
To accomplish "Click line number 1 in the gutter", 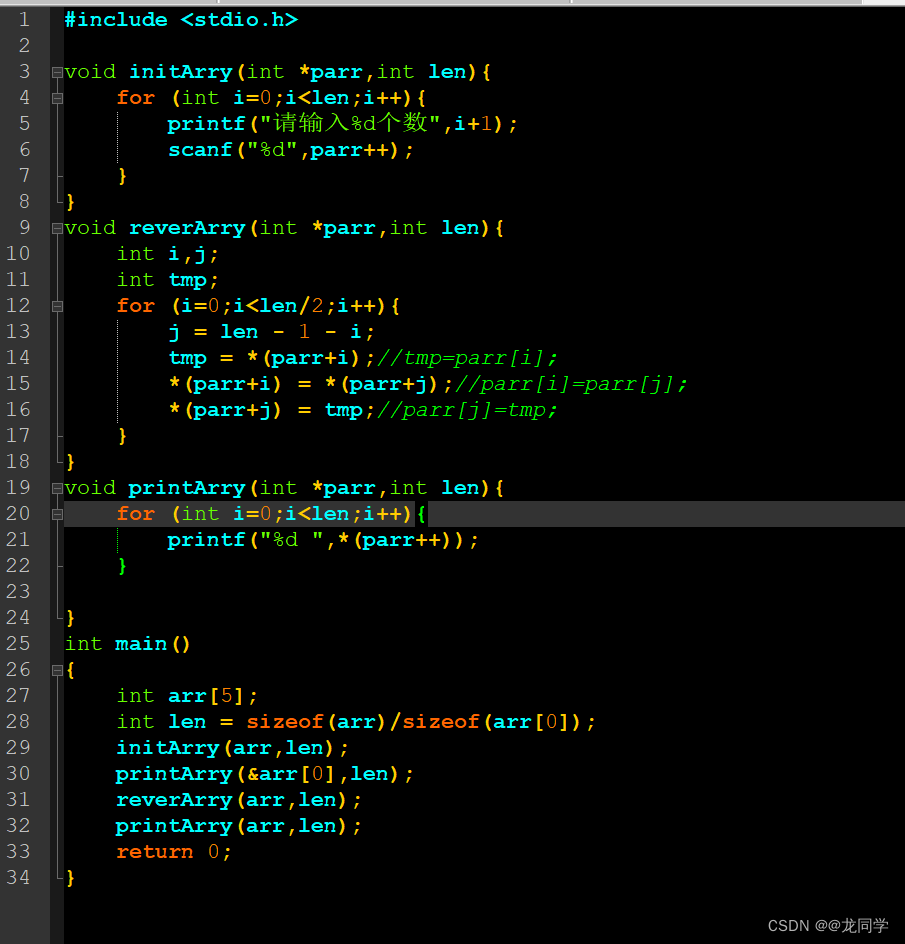I will [x=24, y=20].
